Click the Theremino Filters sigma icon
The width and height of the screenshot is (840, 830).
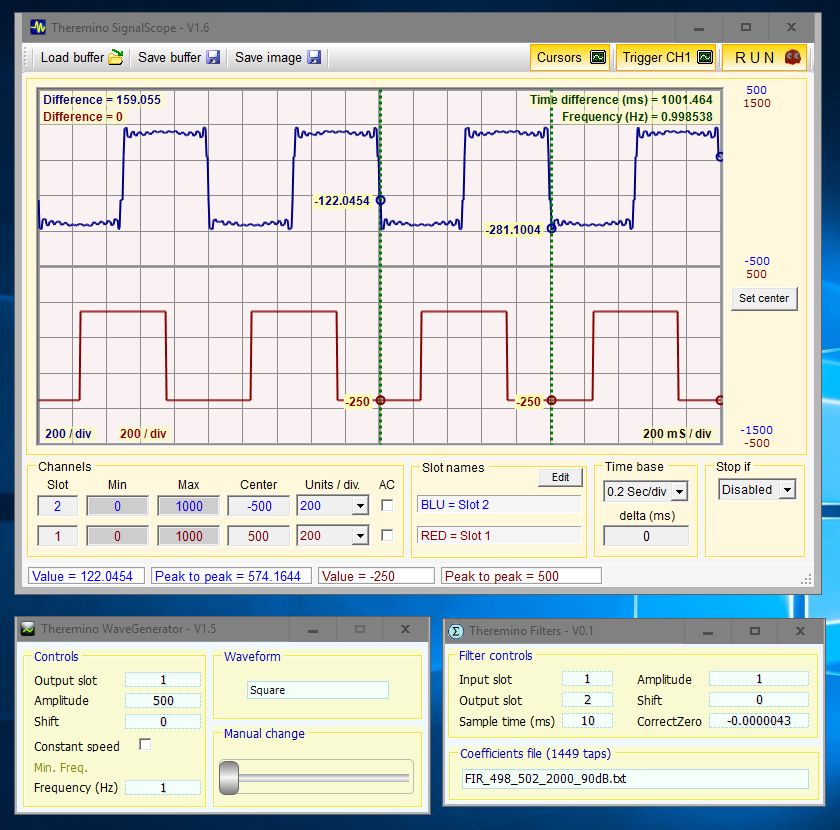456,631
